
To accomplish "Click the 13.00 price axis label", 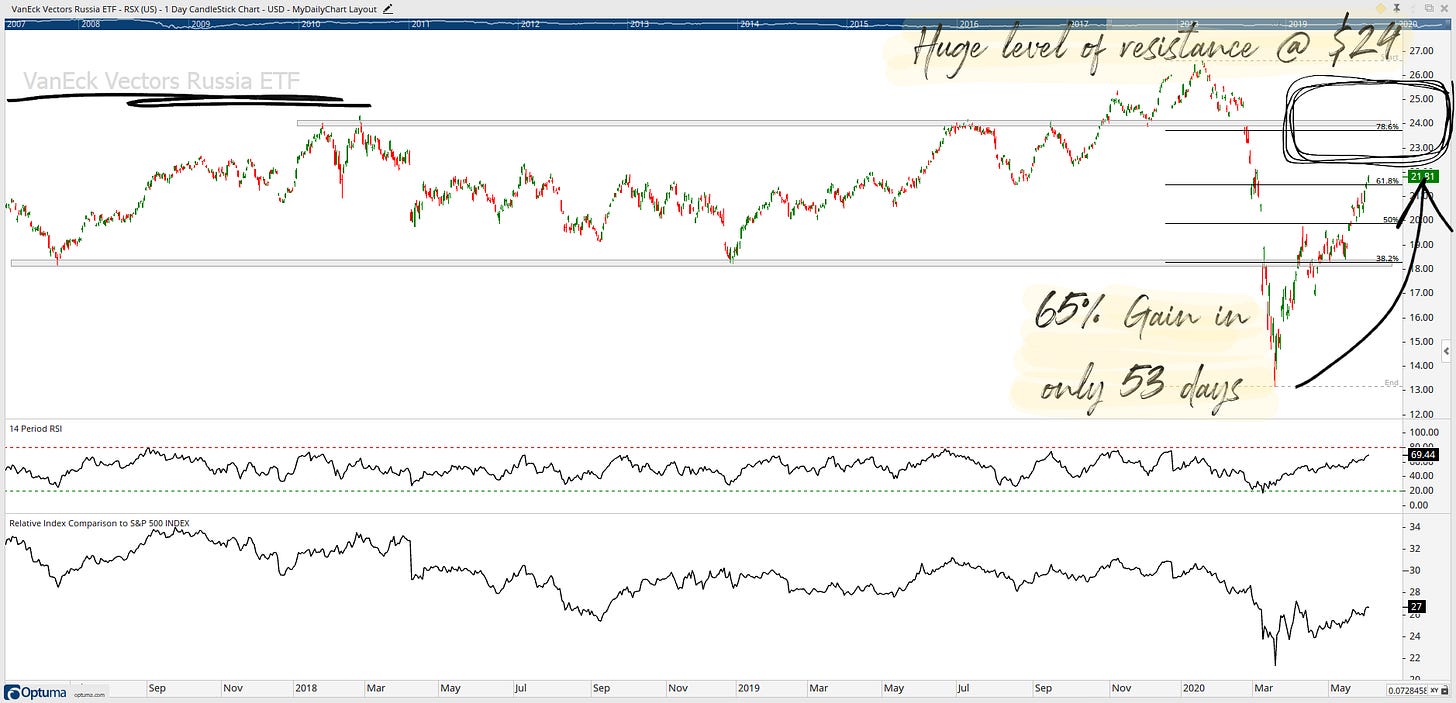I will point(1421,390).
